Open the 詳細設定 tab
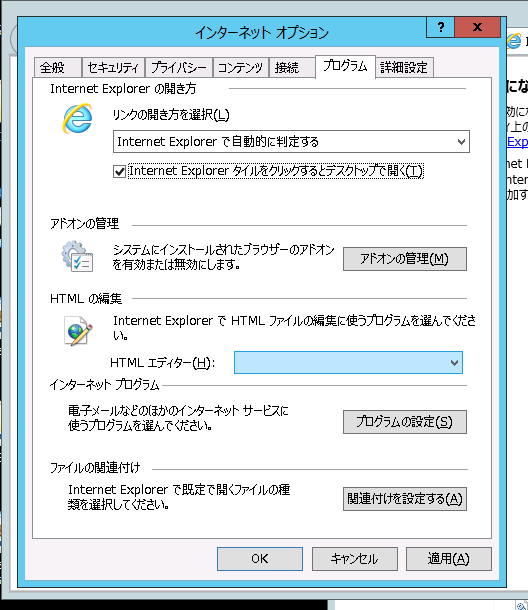This screenshot has height=610, width=528. (404, 68)
